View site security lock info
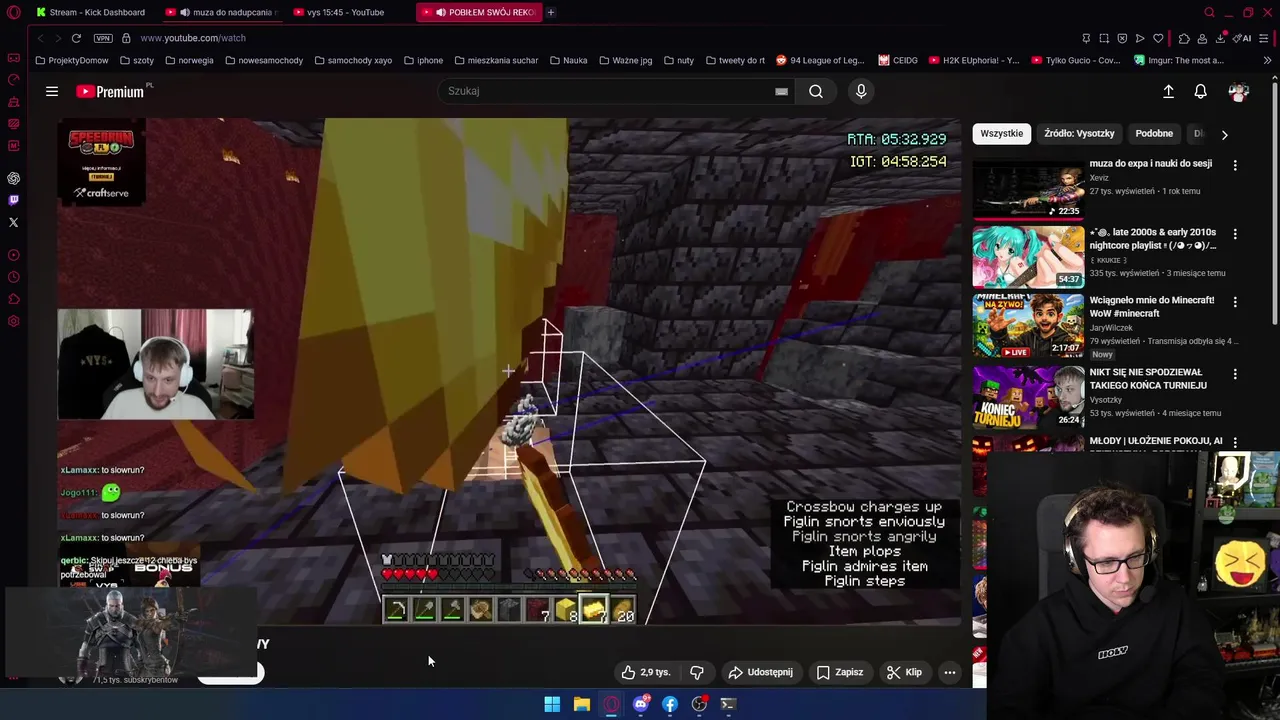The width and height of the screenshot is (1280, 720). click(126, 38)
